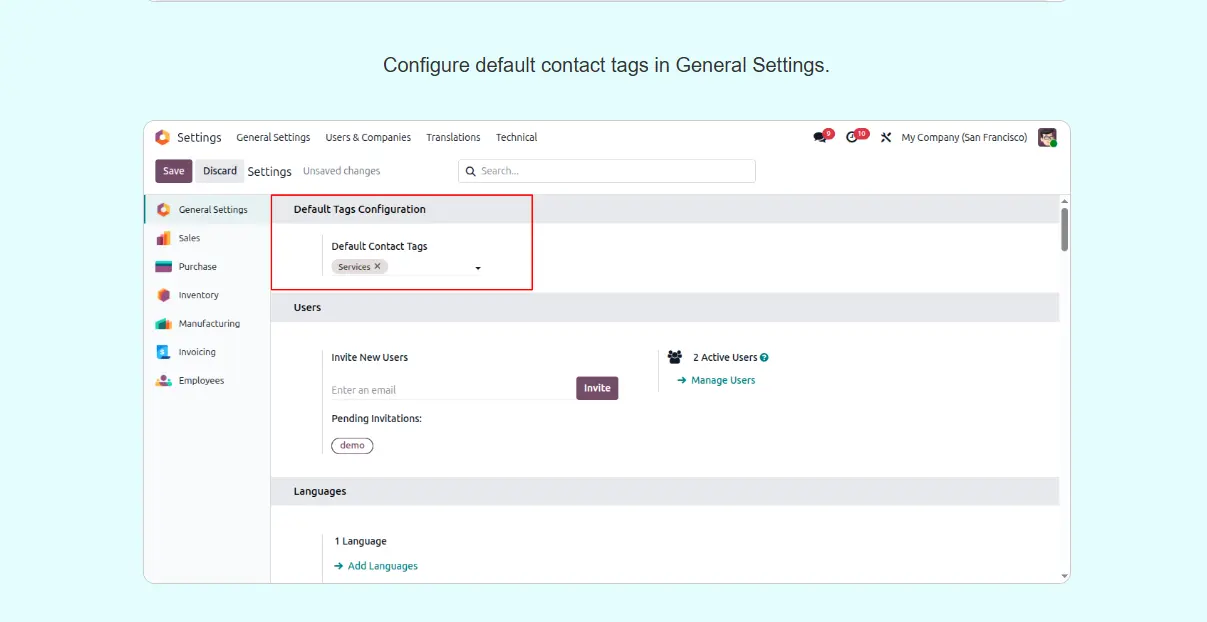The height and width of the screenshot is (622, 1207).
Task: Click the Odoo Settings app logo
Action: (162, 137)
